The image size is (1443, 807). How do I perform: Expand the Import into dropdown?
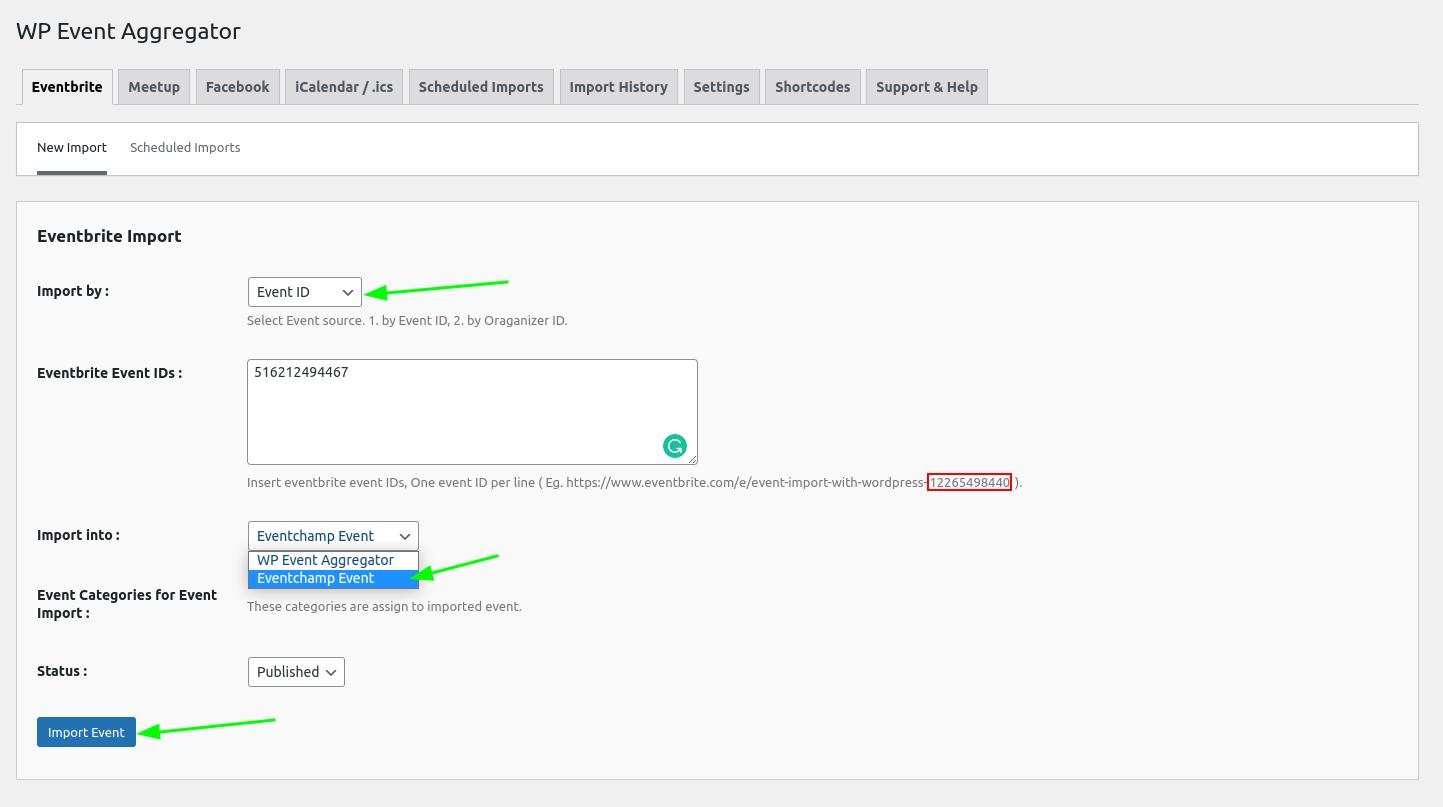point(333,536)
